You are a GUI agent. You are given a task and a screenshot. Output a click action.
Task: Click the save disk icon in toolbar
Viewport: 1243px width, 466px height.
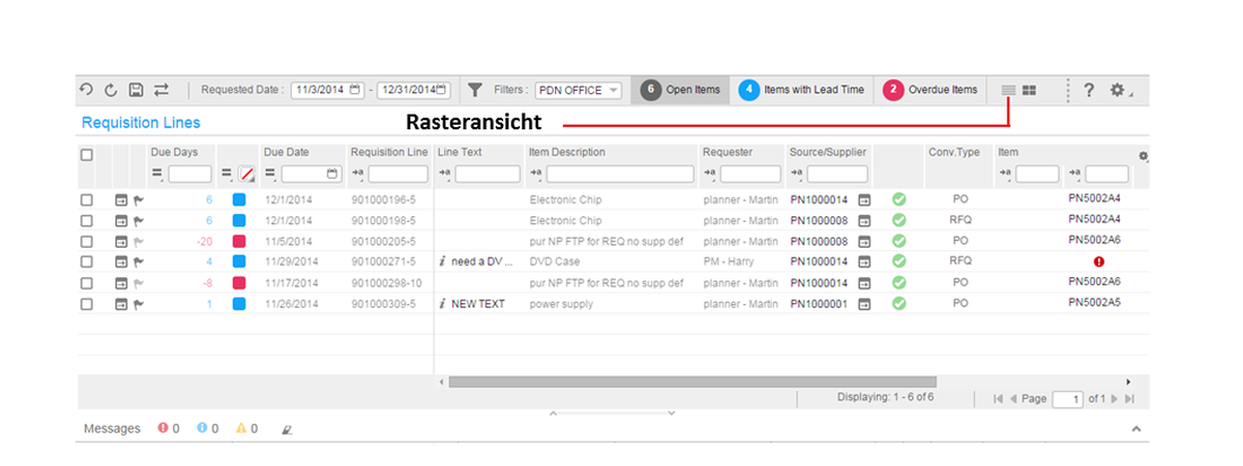pyautogui.click(x=136, y=90)
